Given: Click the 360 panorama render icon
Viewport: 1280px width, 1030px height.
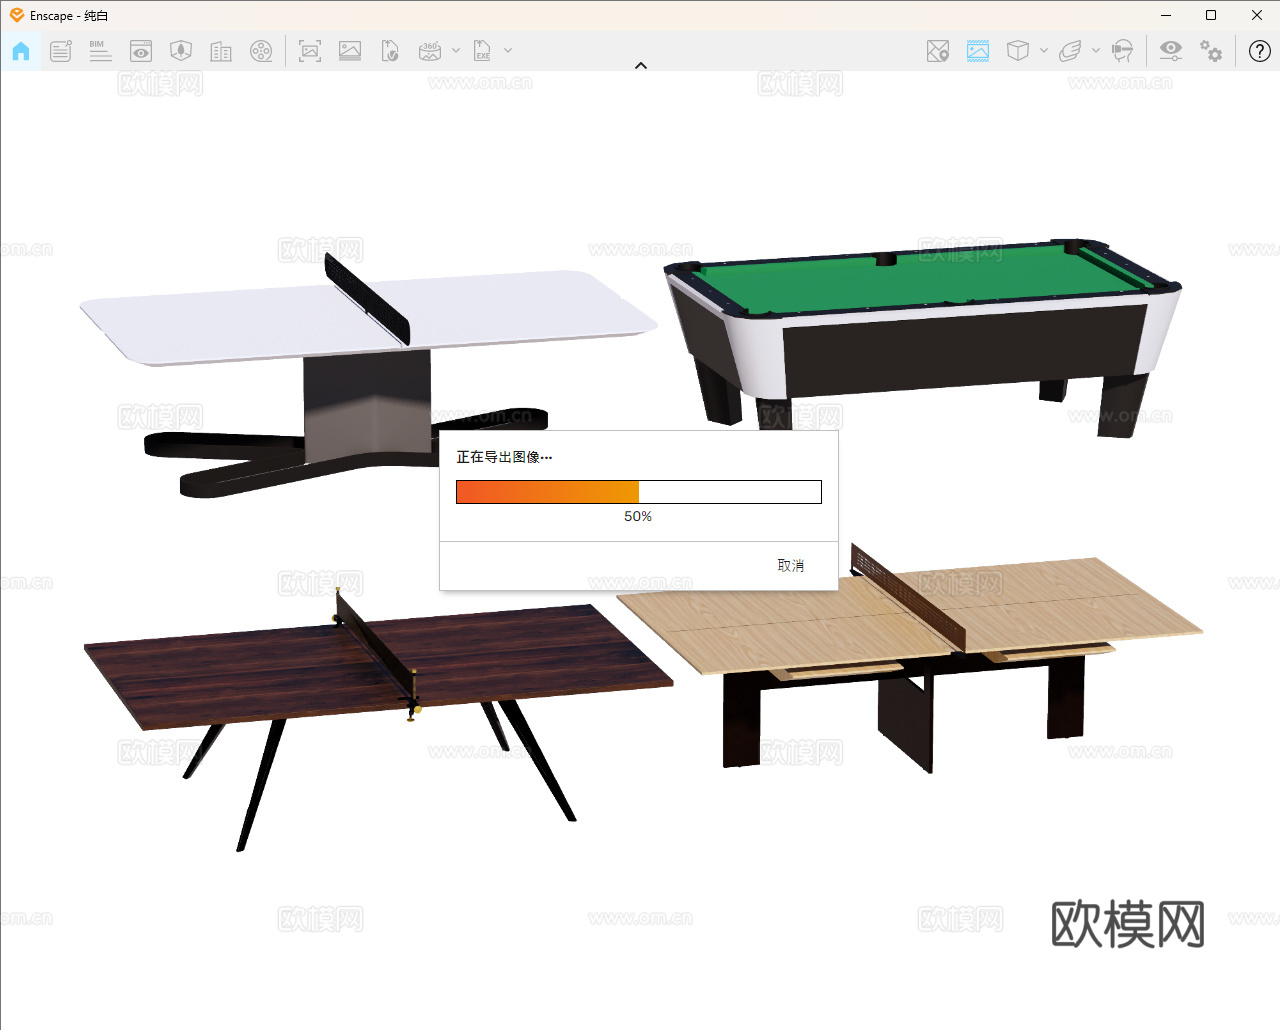Looking at the screenshot, I should coord(430,51).
